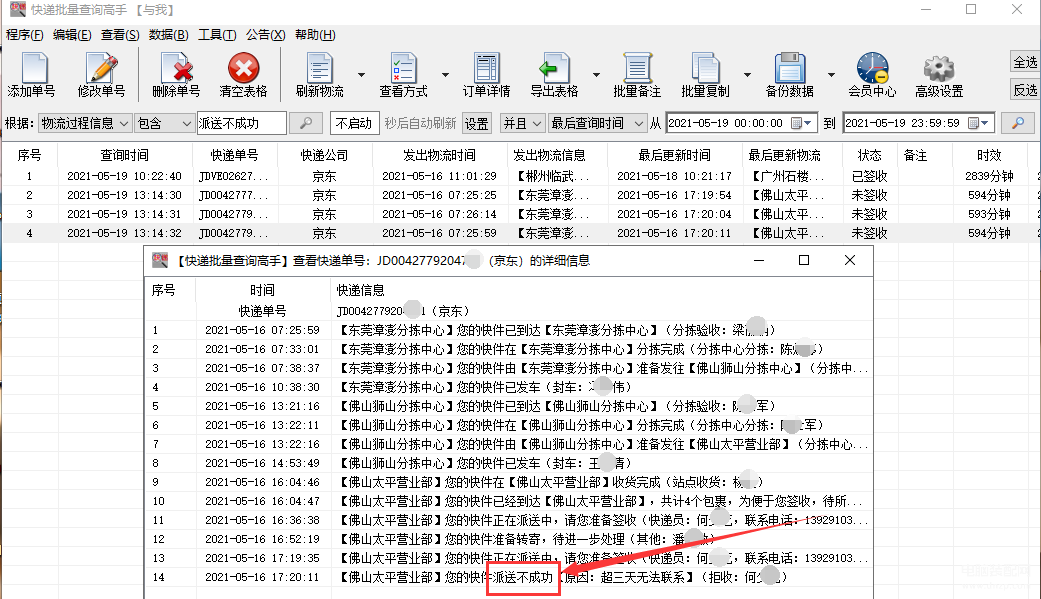Expand the 并且 logic dropdown
Image resolution: width=1041 pixels, height=599 pixels.
click(x=520, y=123)
